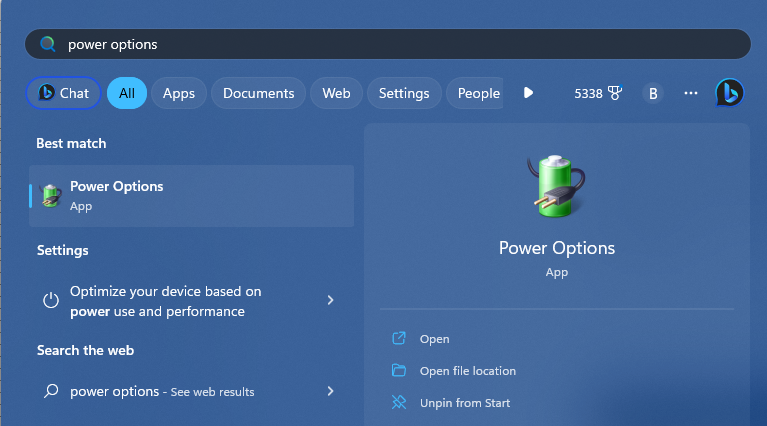
Task: Click Open in the preview pane
Action: [434, 339]
